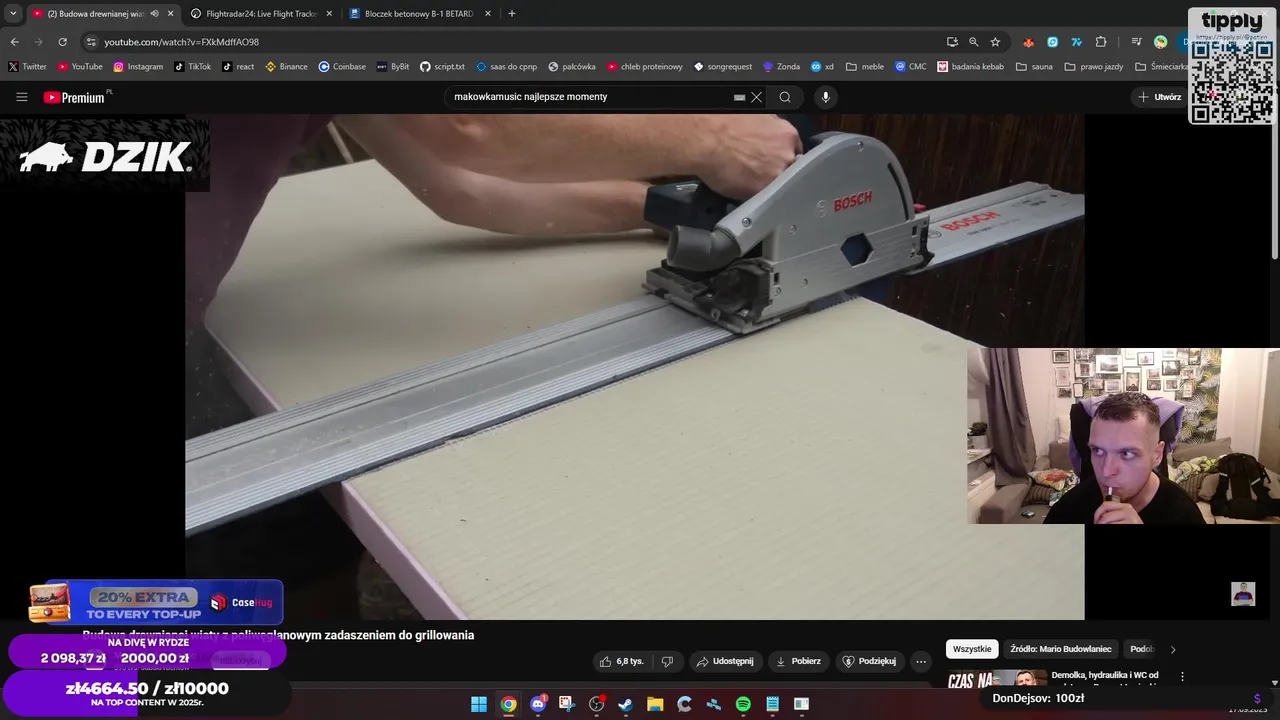Click the channel avatar watermark on video
The height and width of the screenshot is (720, 1280).
[x=1243, y=594]
